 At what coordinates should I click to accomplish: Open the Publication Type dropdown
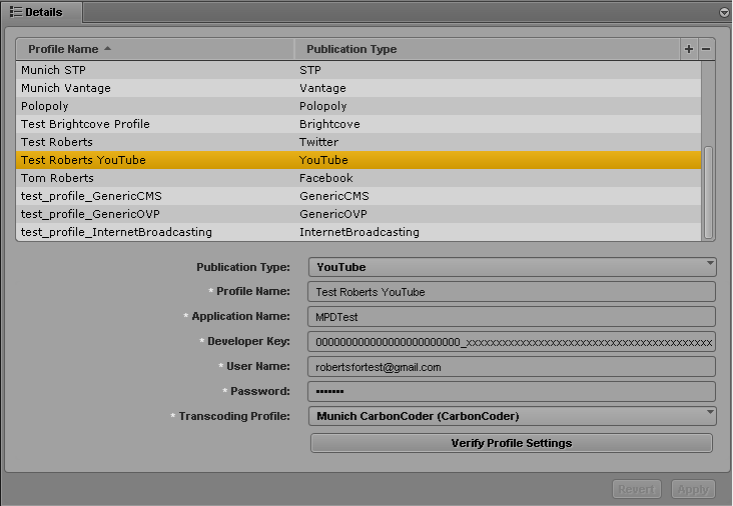coord(513,267)
